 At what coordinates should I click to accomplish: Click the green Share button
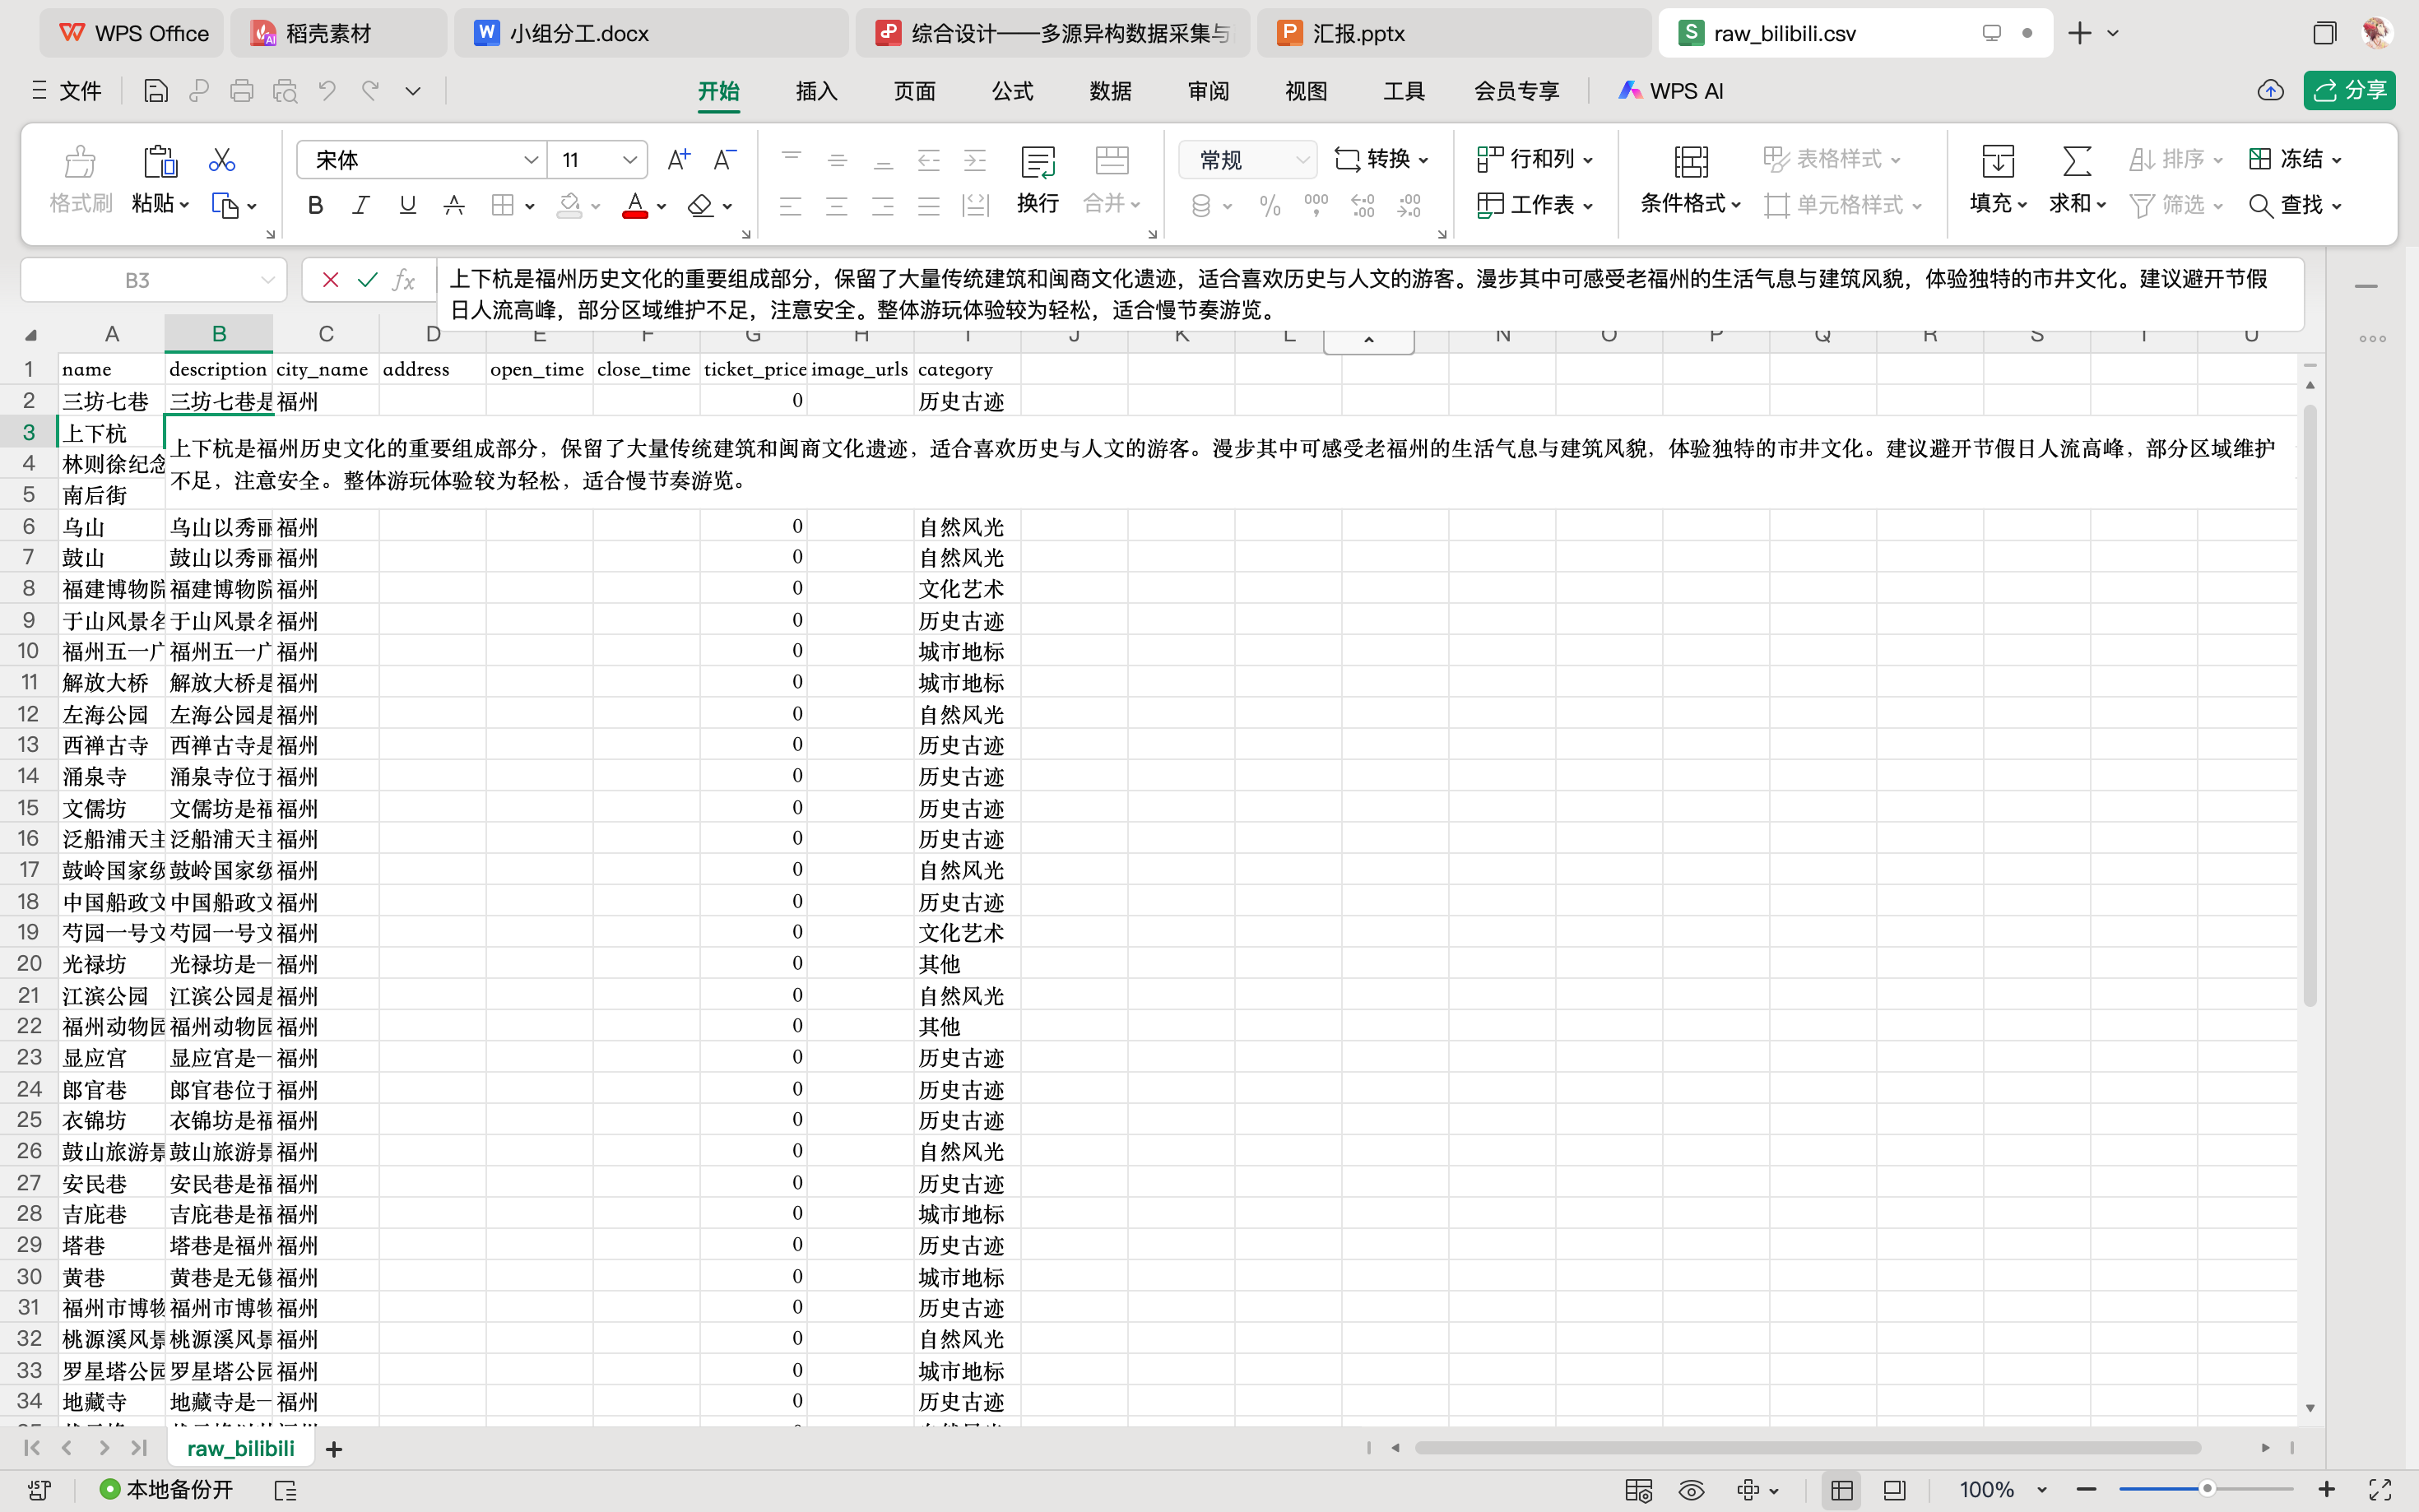tap(2349, 91)
